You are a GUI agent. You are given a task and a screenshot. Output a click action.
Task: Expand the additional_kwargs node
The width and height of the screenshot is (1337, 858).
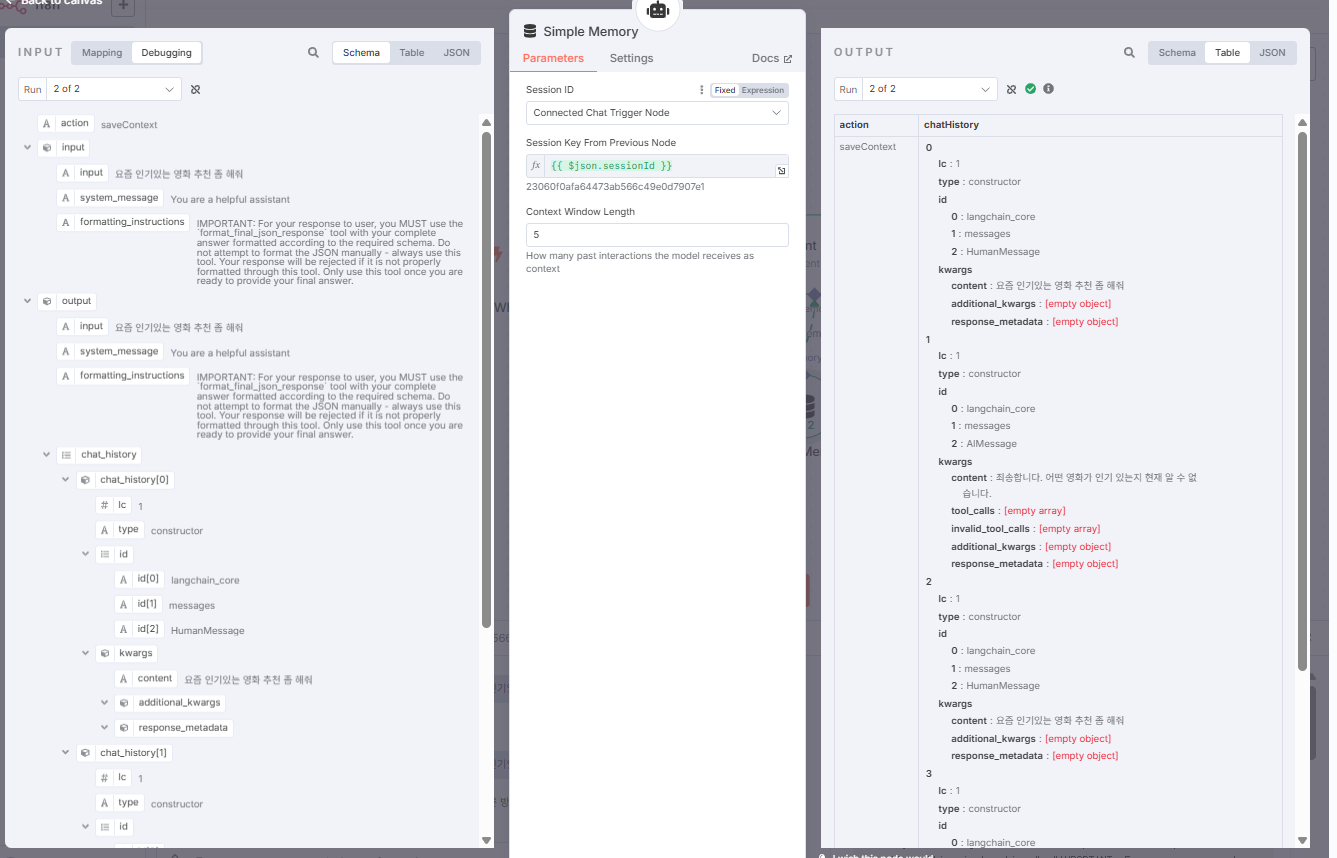coord(104,703)
